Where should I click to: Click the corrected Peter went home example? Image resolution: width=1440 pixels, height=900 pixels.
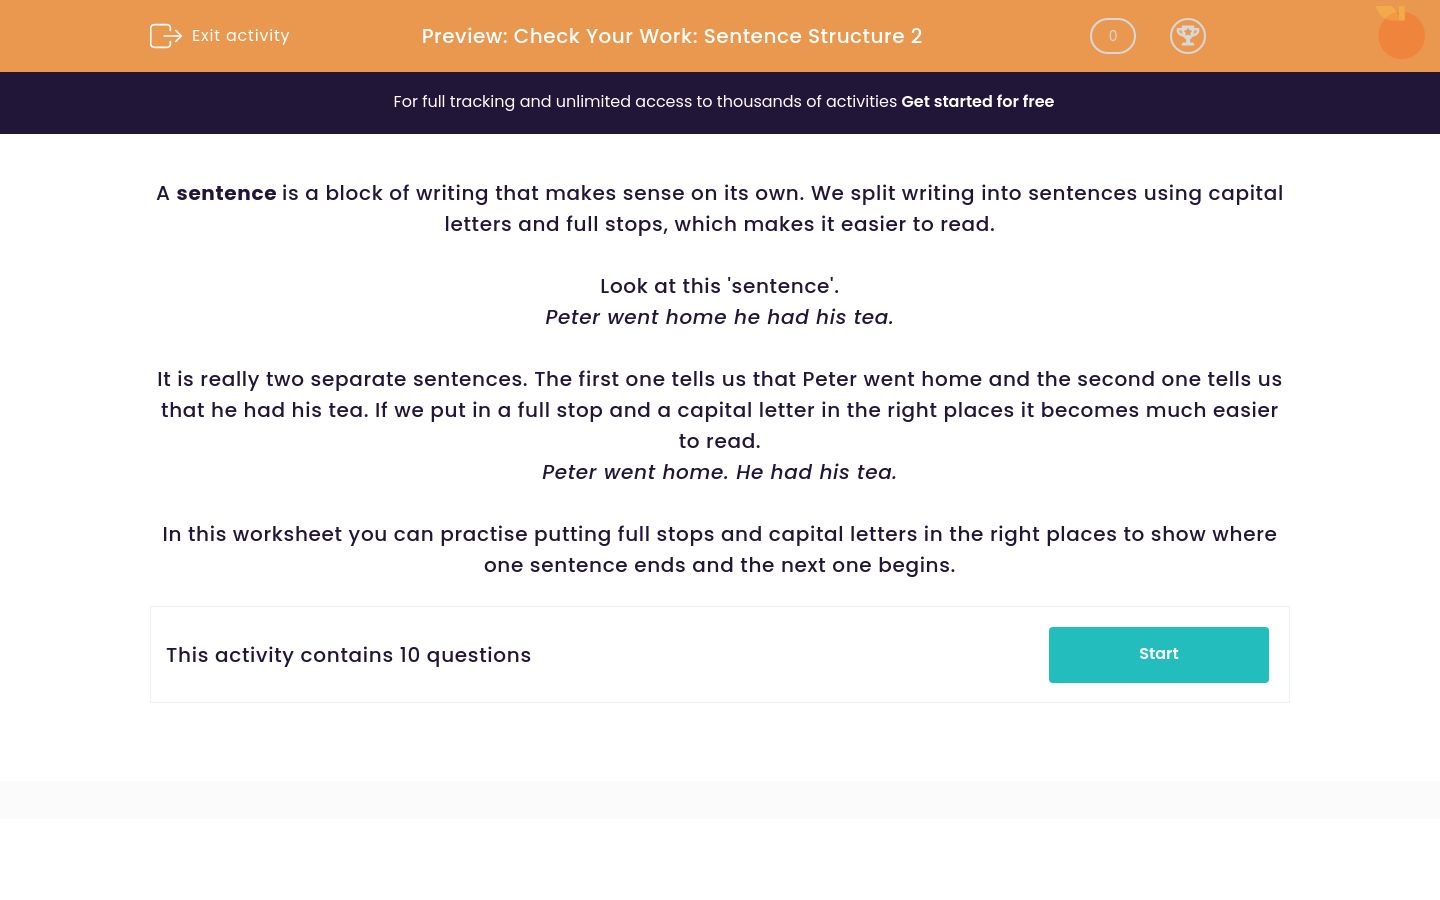[x=718, y=472]
